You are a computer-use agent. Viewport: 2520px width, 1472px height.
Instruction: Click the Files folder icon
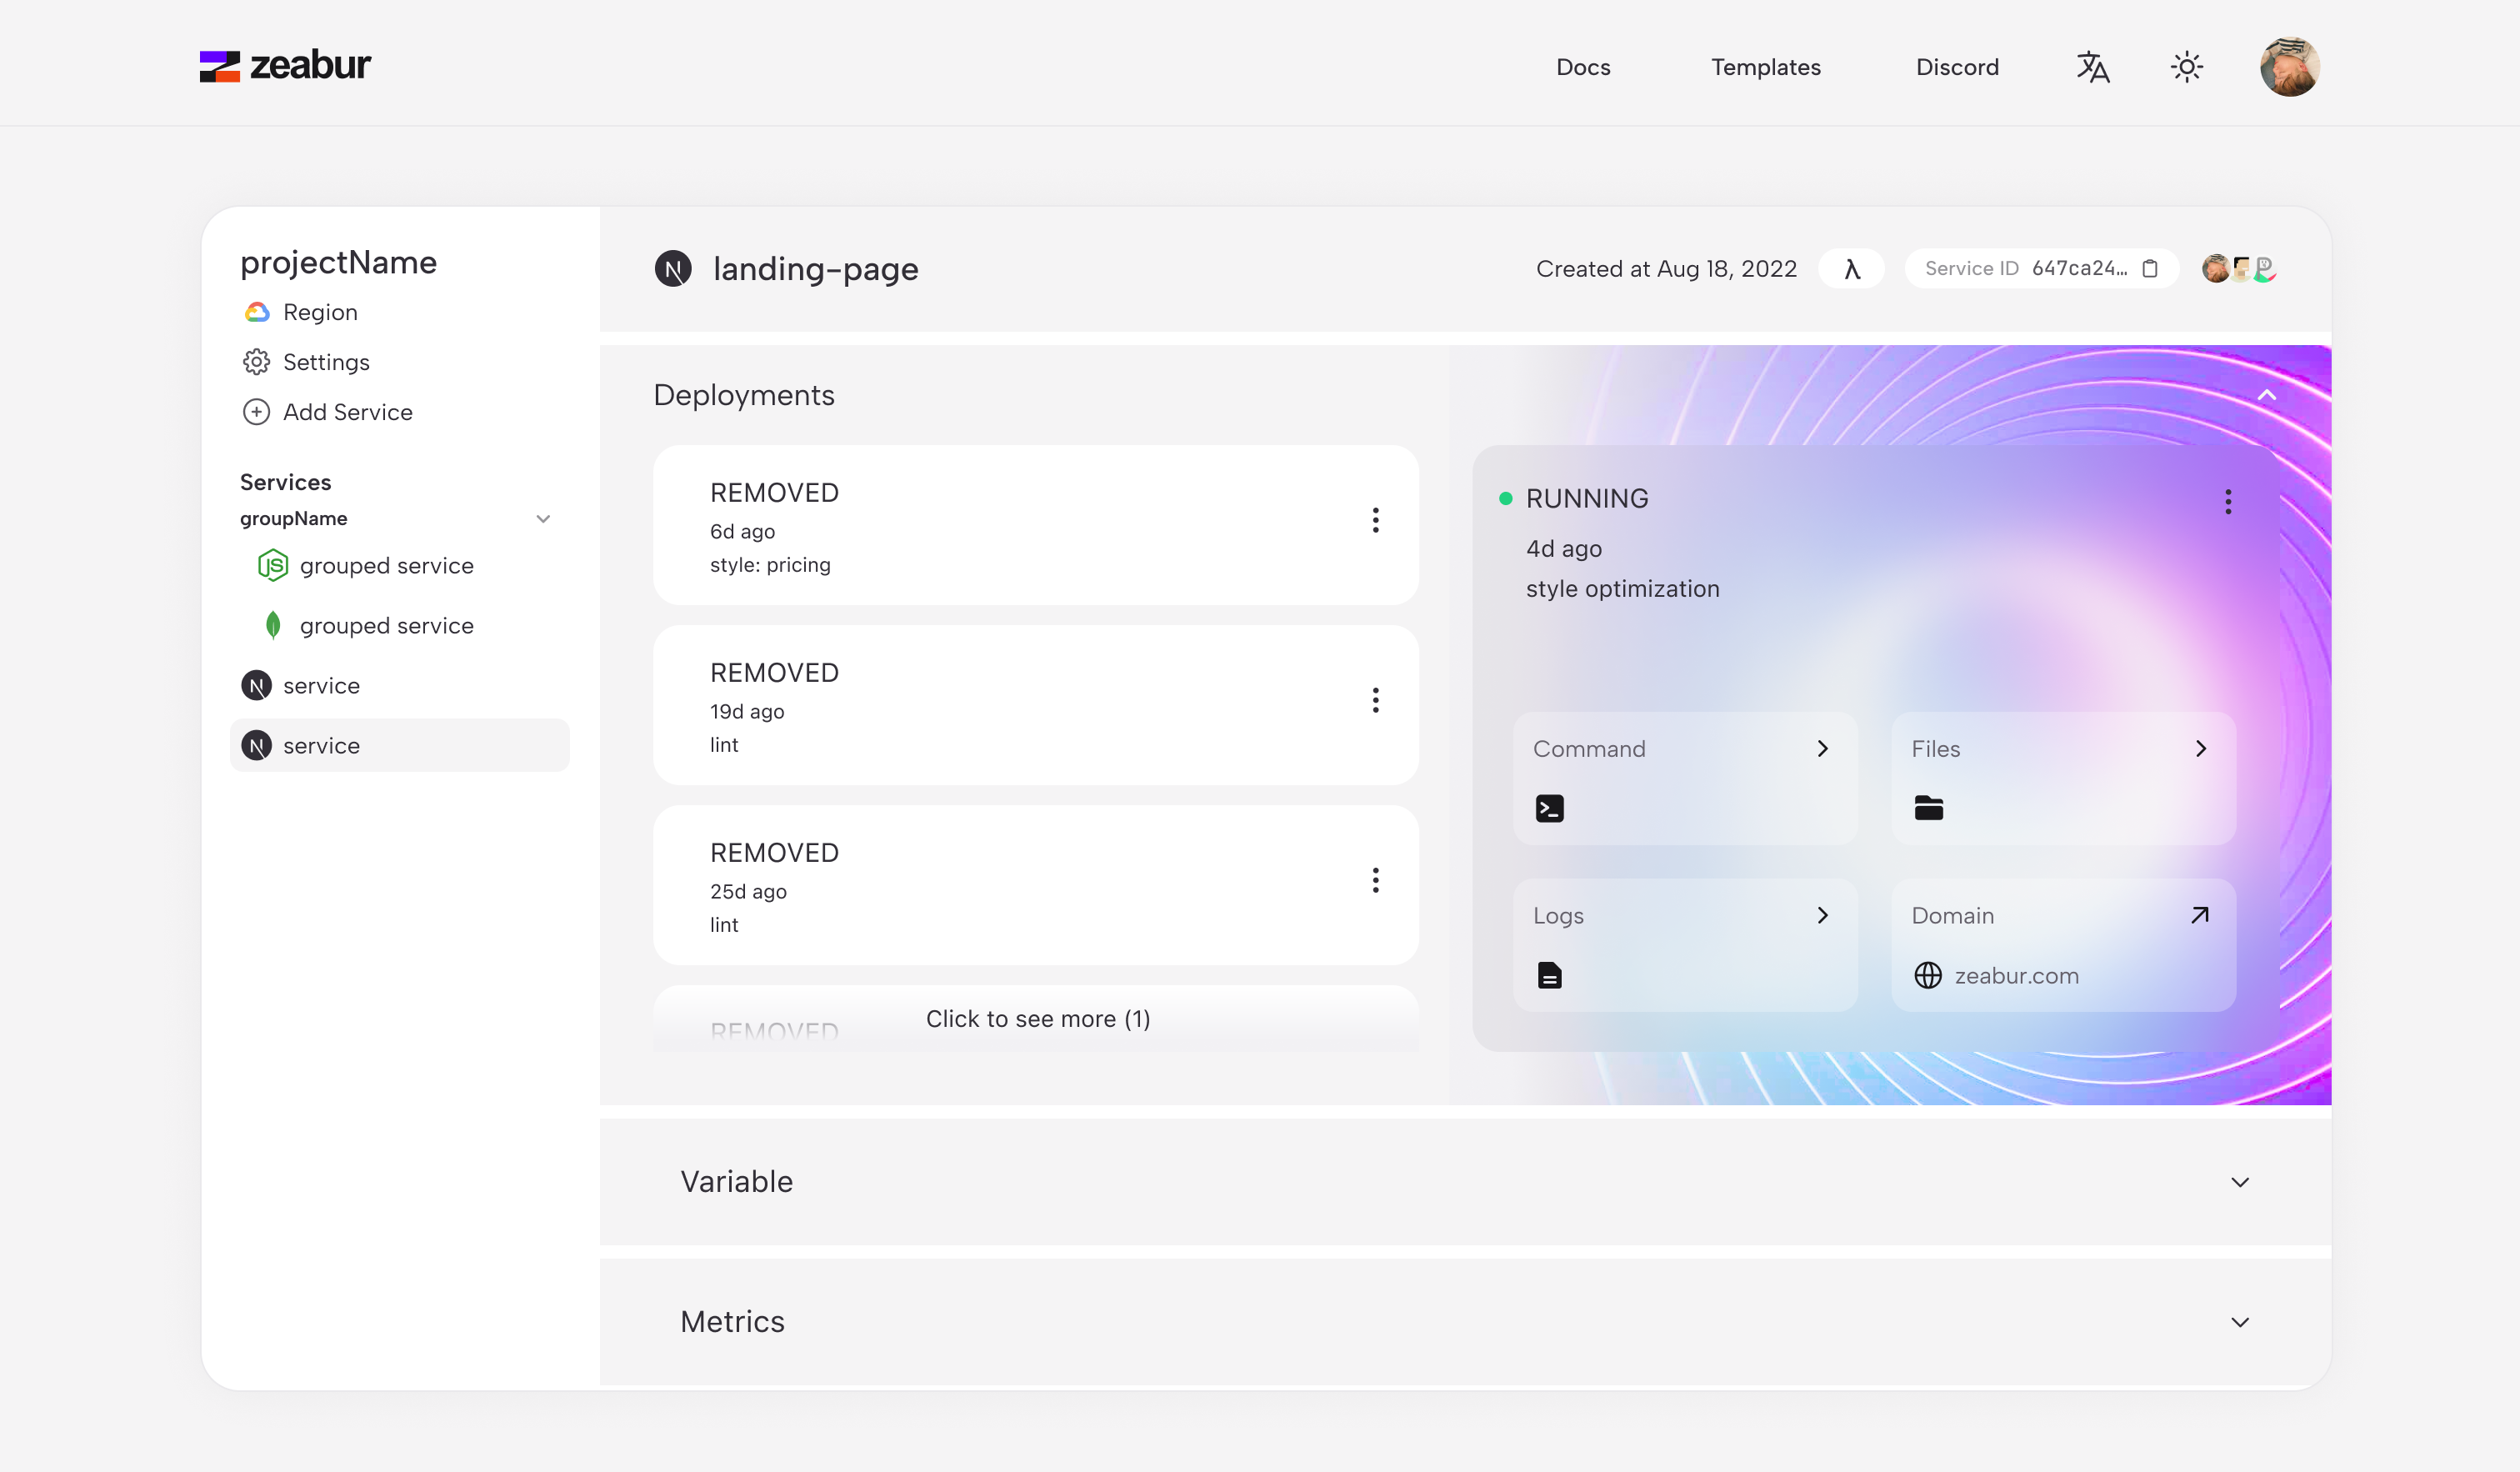1929,808
